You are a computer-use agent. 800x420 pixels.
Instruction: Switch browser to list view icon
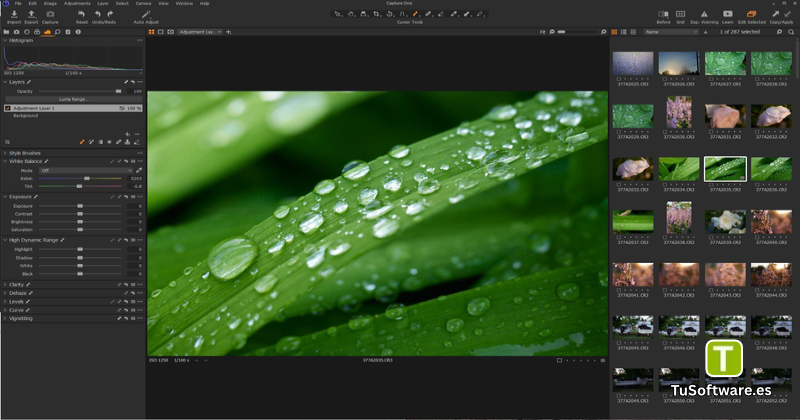tap(623, 32)
